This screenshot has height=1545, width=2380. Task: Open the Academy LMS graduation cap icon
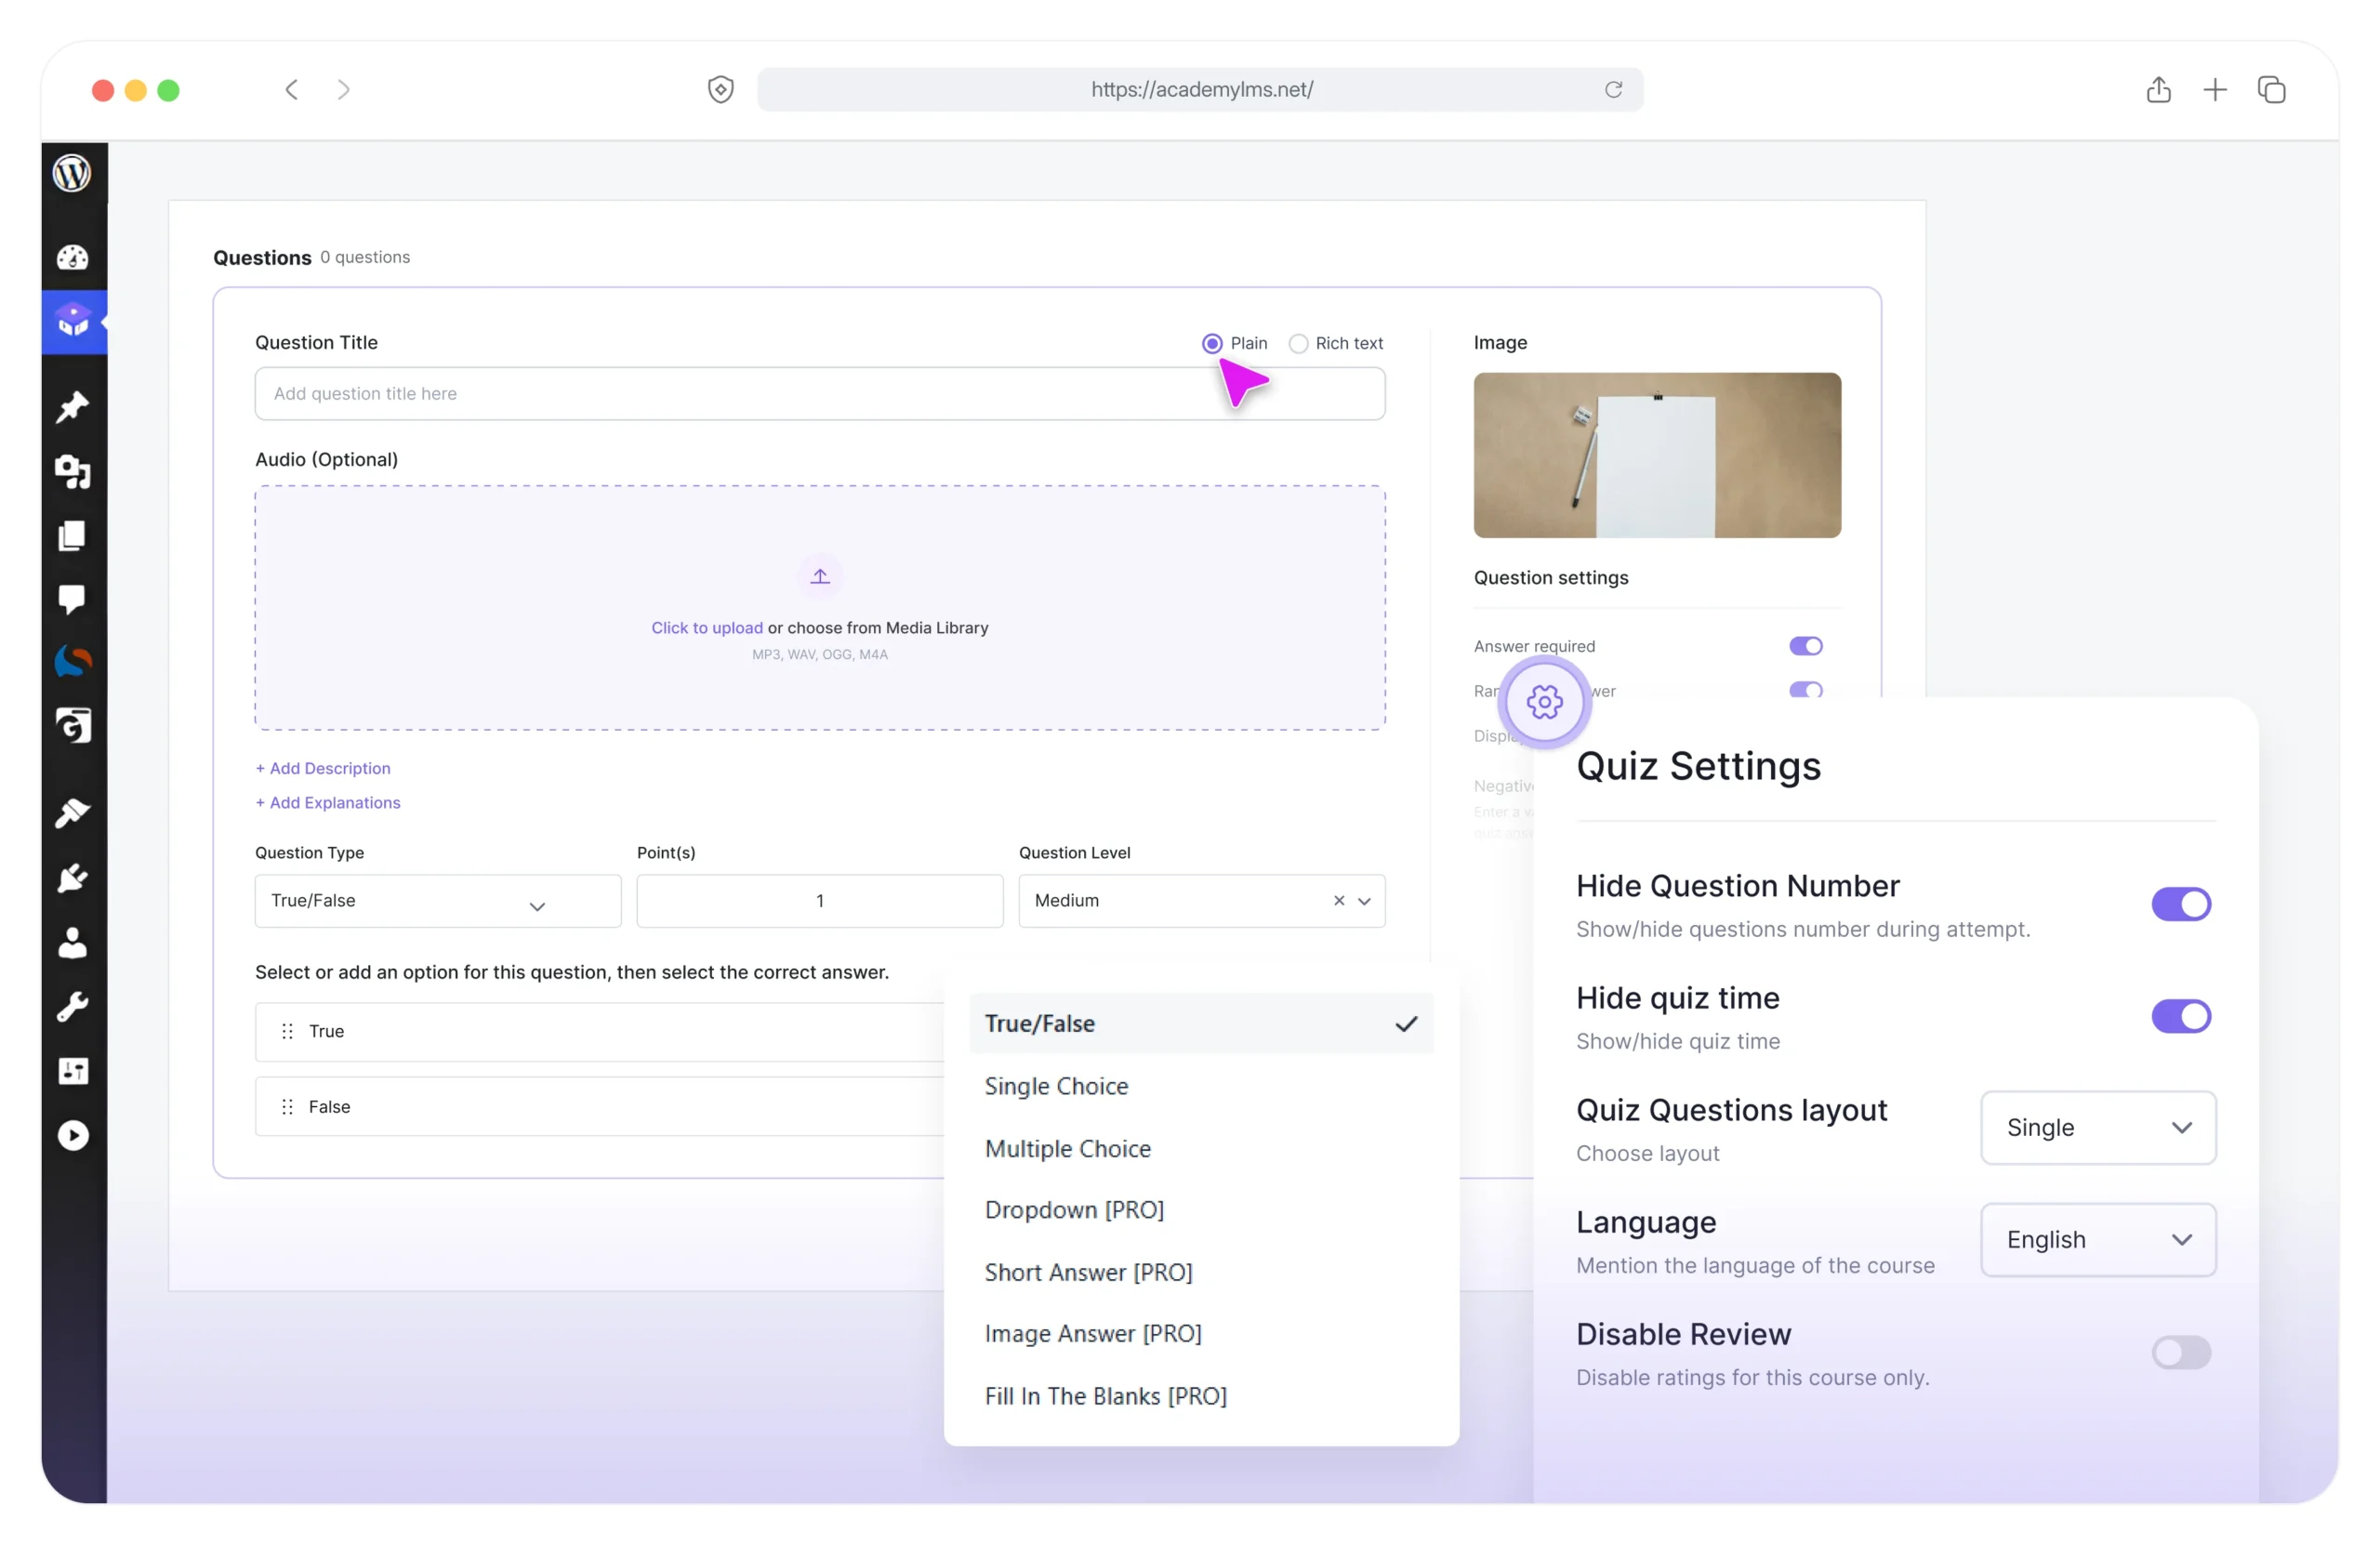73,321
